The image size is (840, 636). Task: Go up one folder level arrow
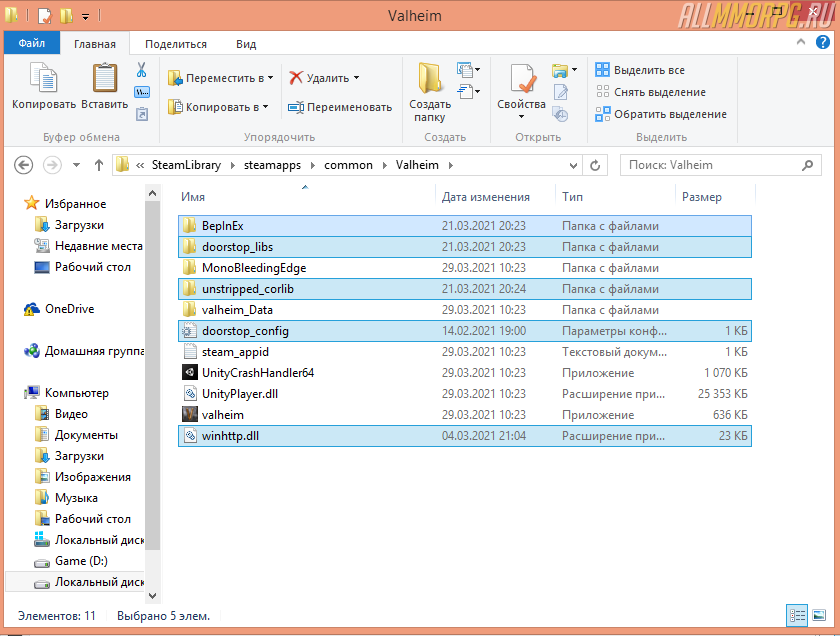[99, 165]
